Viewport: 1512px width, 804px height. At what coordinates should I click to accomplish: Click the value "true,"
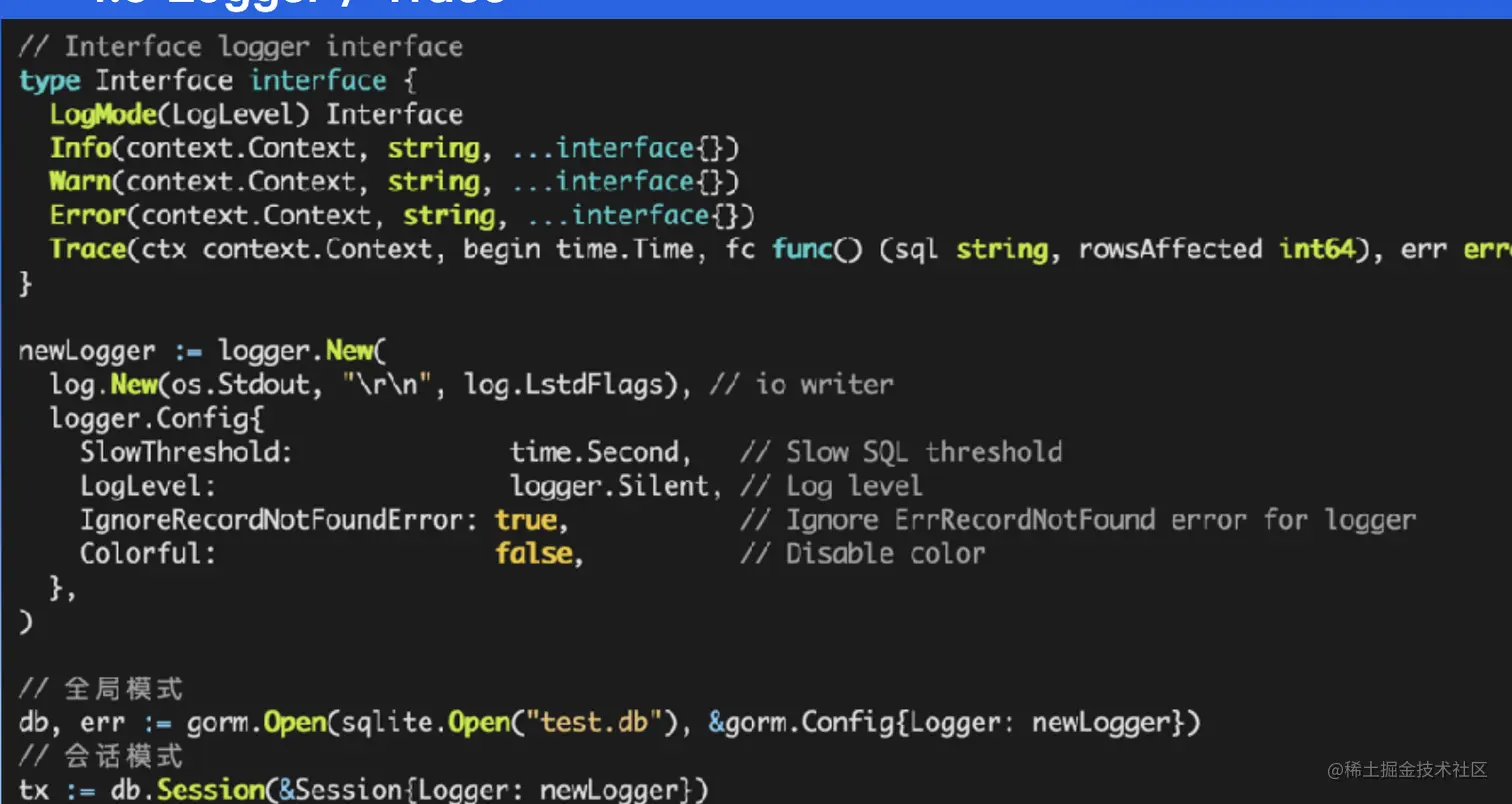[532, 520]
